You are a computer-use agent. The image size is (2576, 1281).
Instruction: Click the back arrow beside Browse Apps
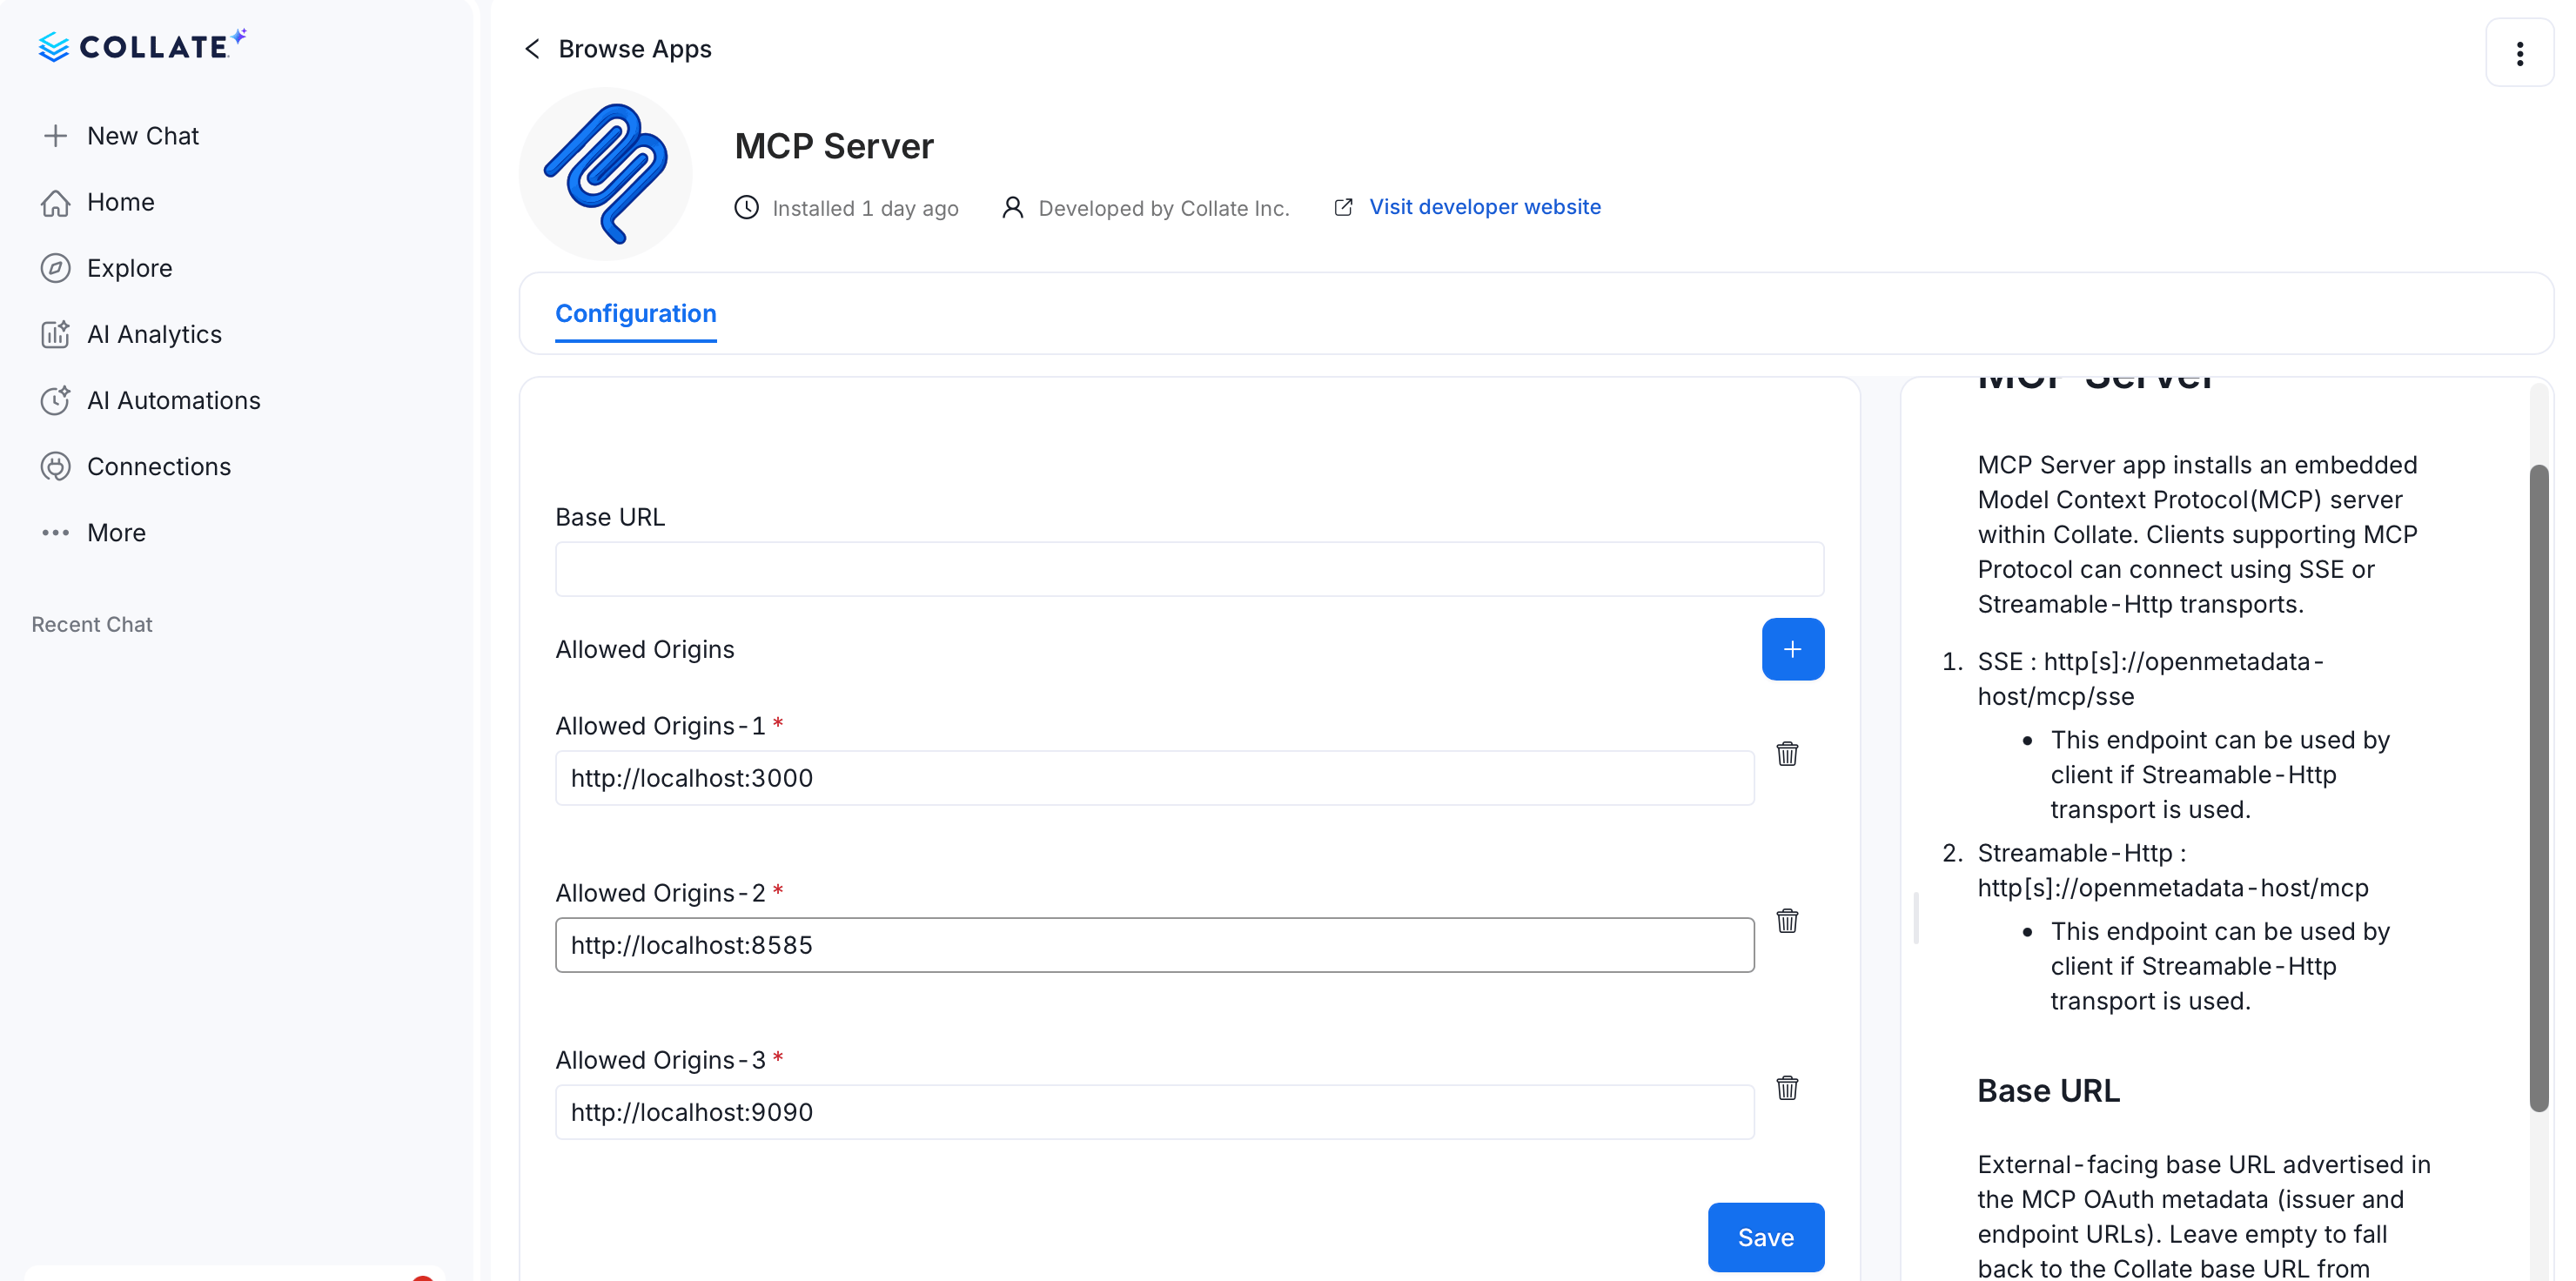click(x=532, y=49)
